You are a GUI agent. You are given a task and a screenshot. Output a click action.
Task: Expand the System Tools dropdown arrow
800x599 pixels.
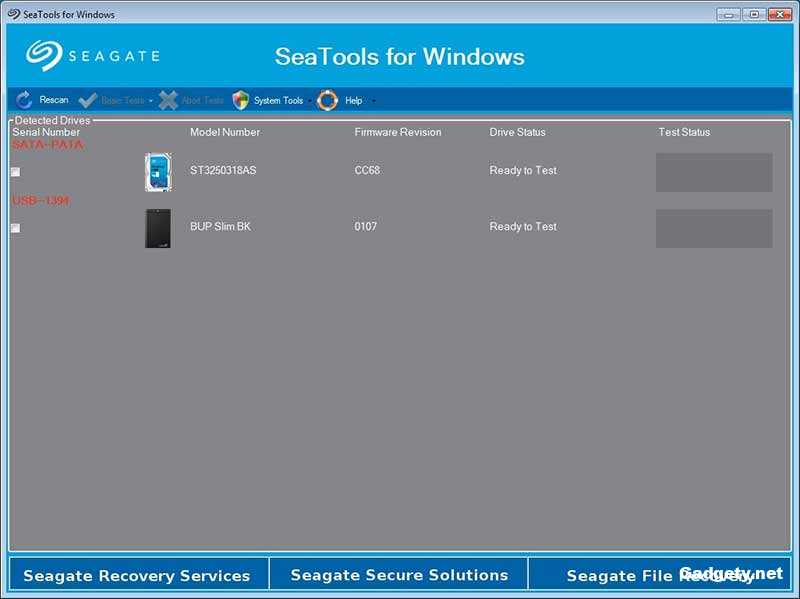309,100
